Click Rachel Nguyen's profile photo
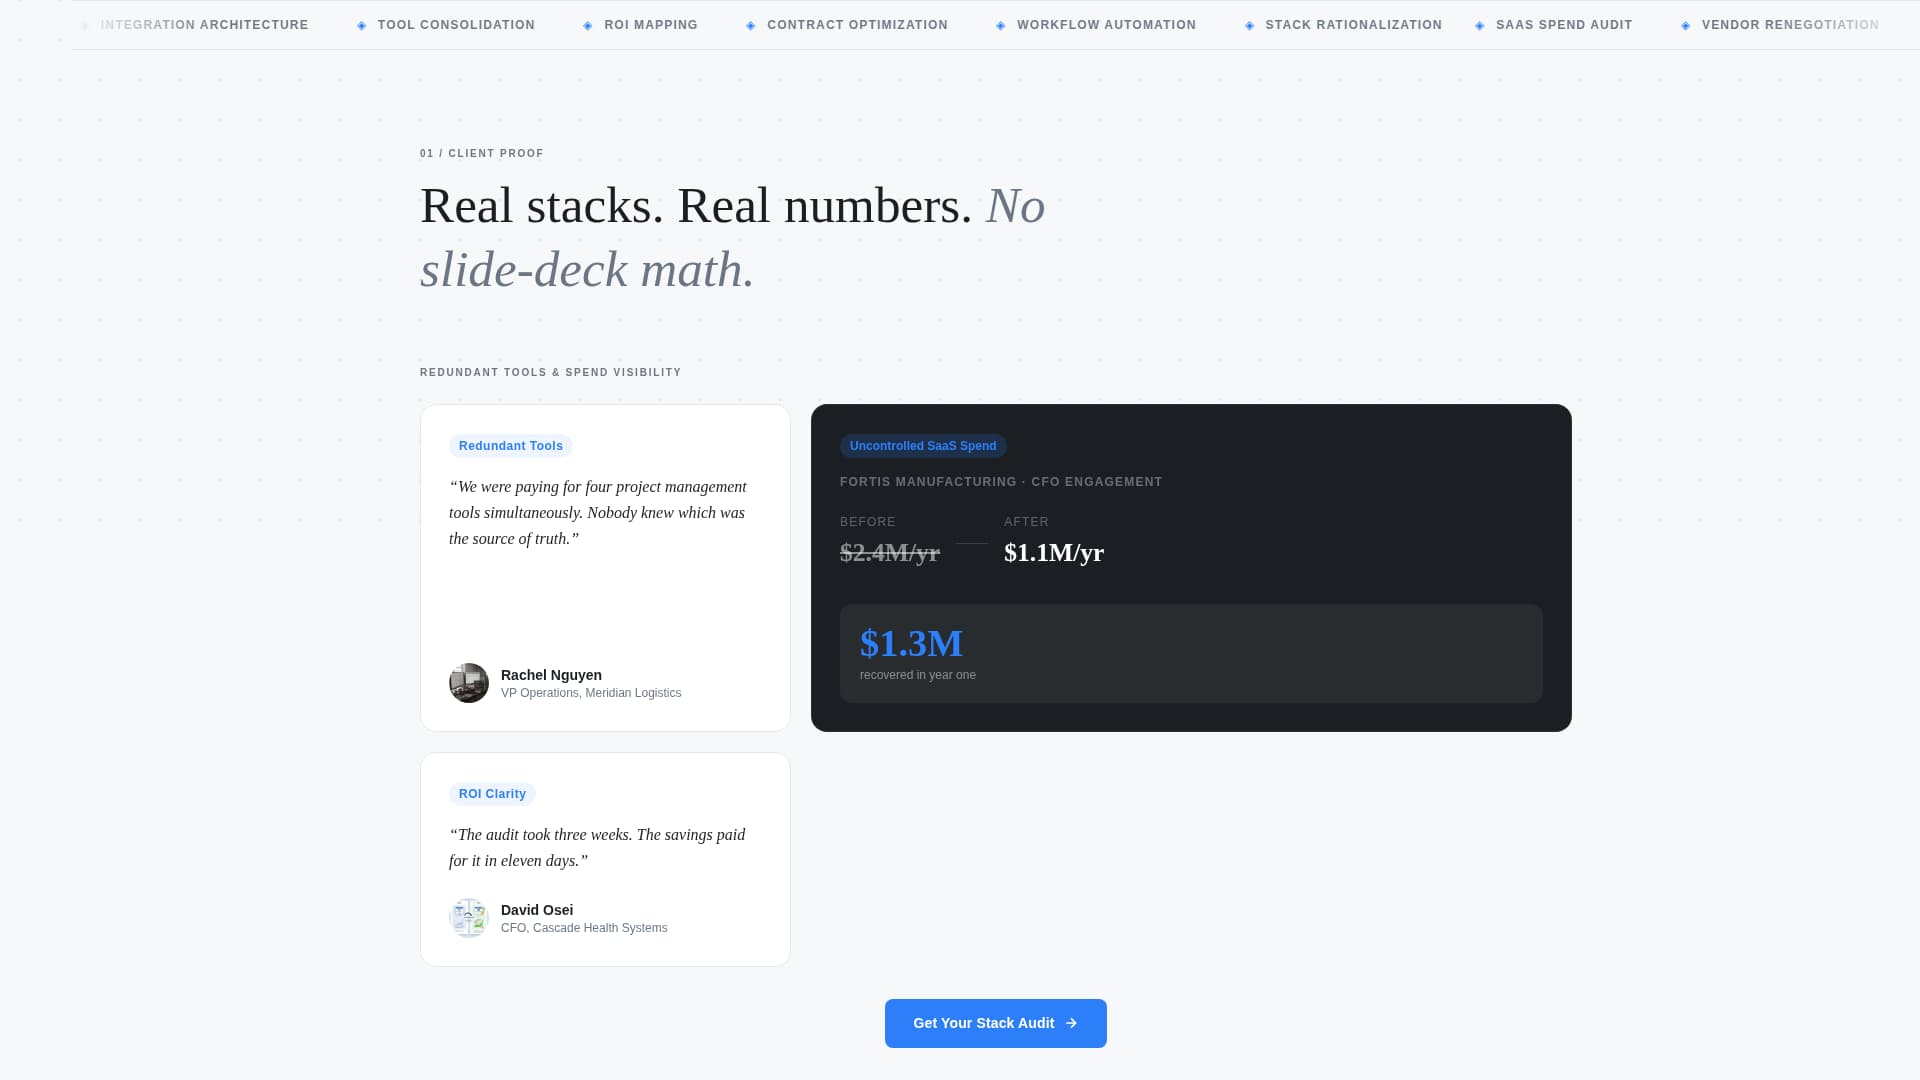 468,683
